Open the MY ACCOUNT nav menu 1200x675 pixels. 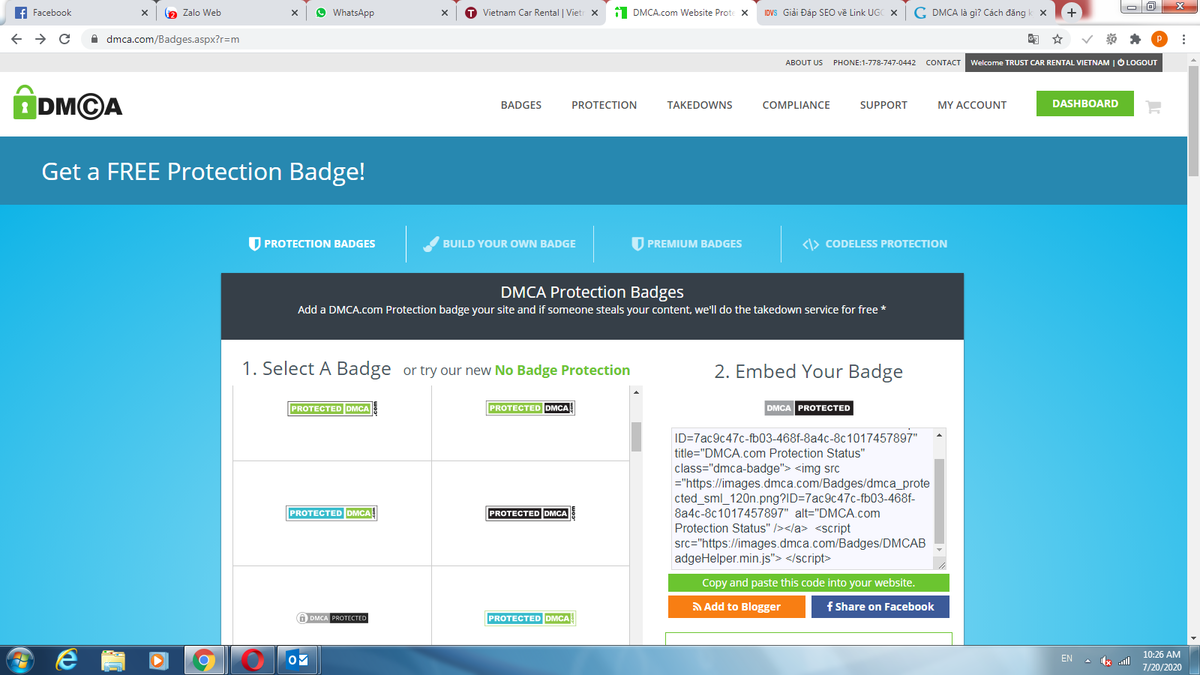(972, 105)
